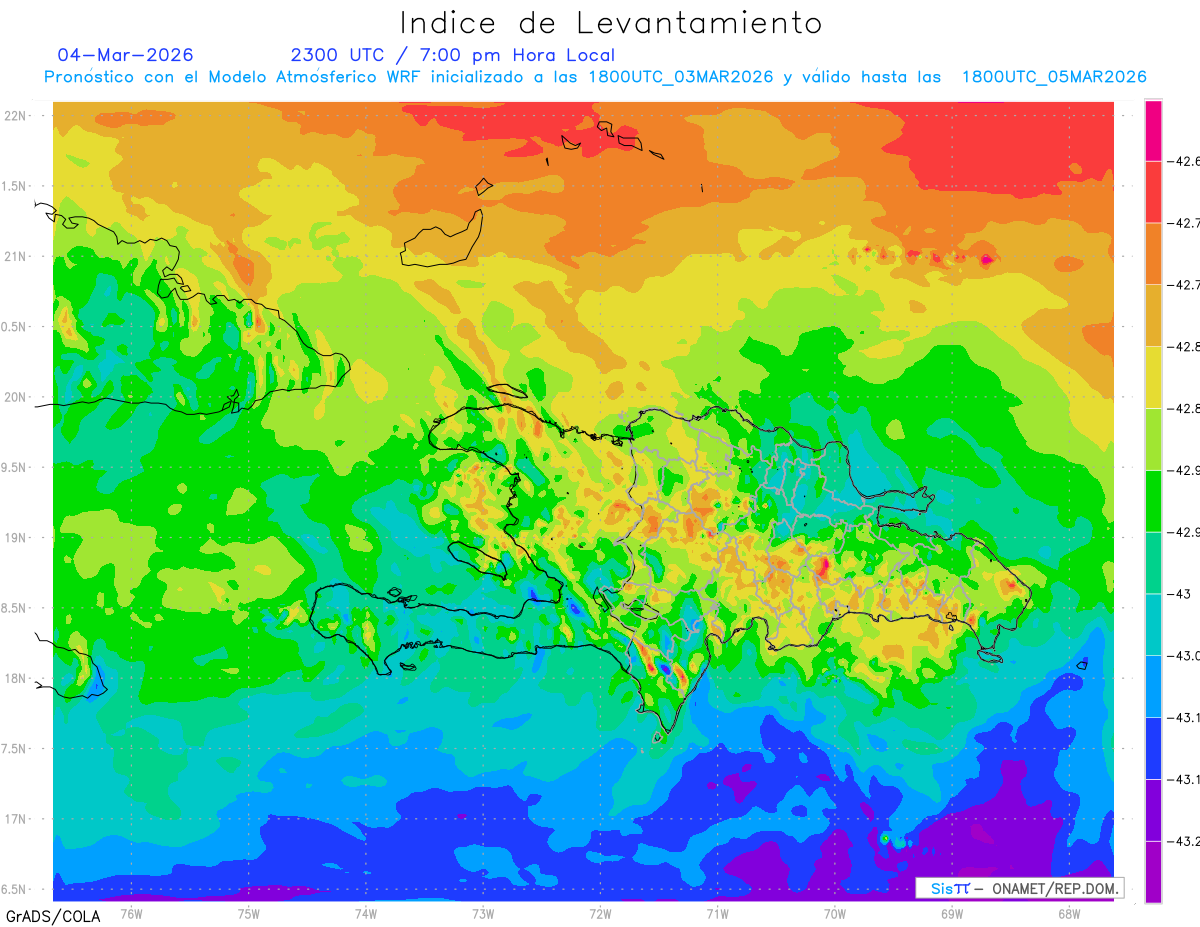Click the "-43.2" colorbar value

pos(1184,841)
